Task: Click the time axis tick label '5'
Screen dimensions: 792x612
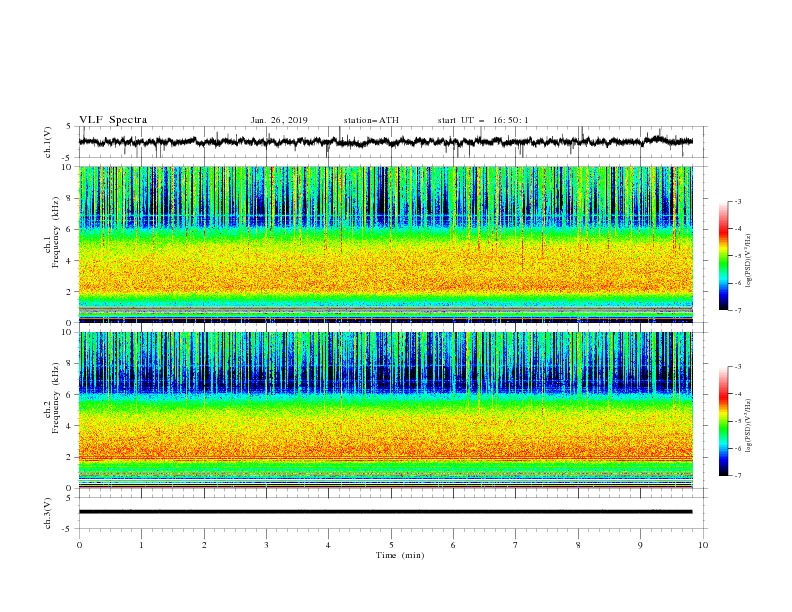Action: pyautogui.click(x=391, y=545)
